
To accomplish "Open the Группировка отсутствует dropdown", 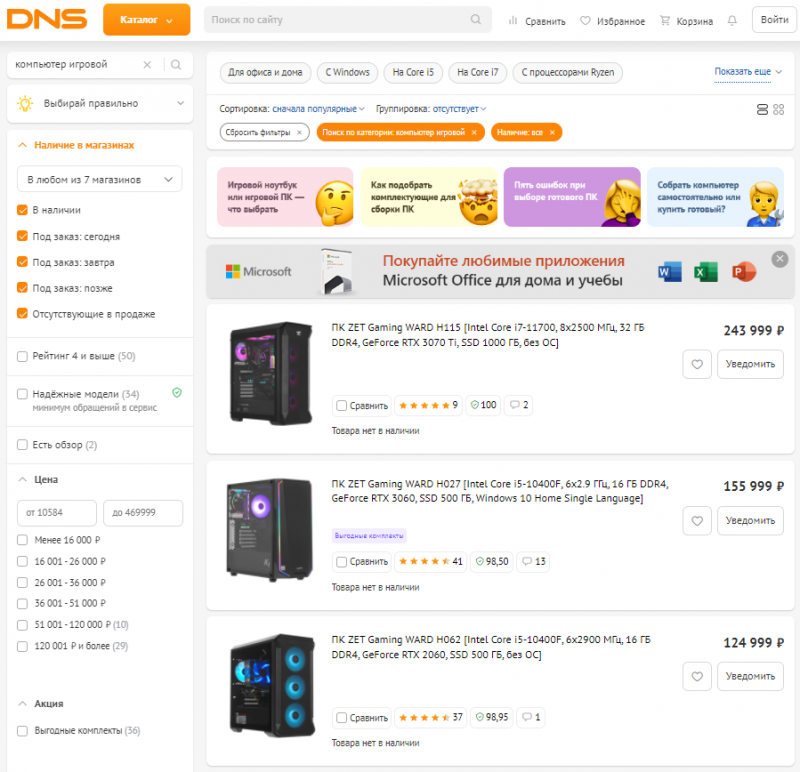I will [459, 109].
